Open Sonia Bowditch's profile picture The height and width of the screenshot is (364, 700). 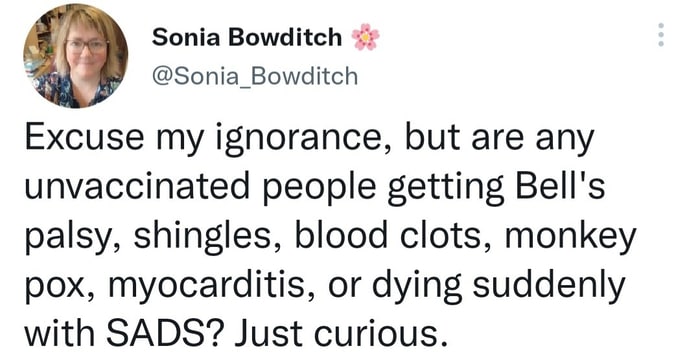point(75,56)
